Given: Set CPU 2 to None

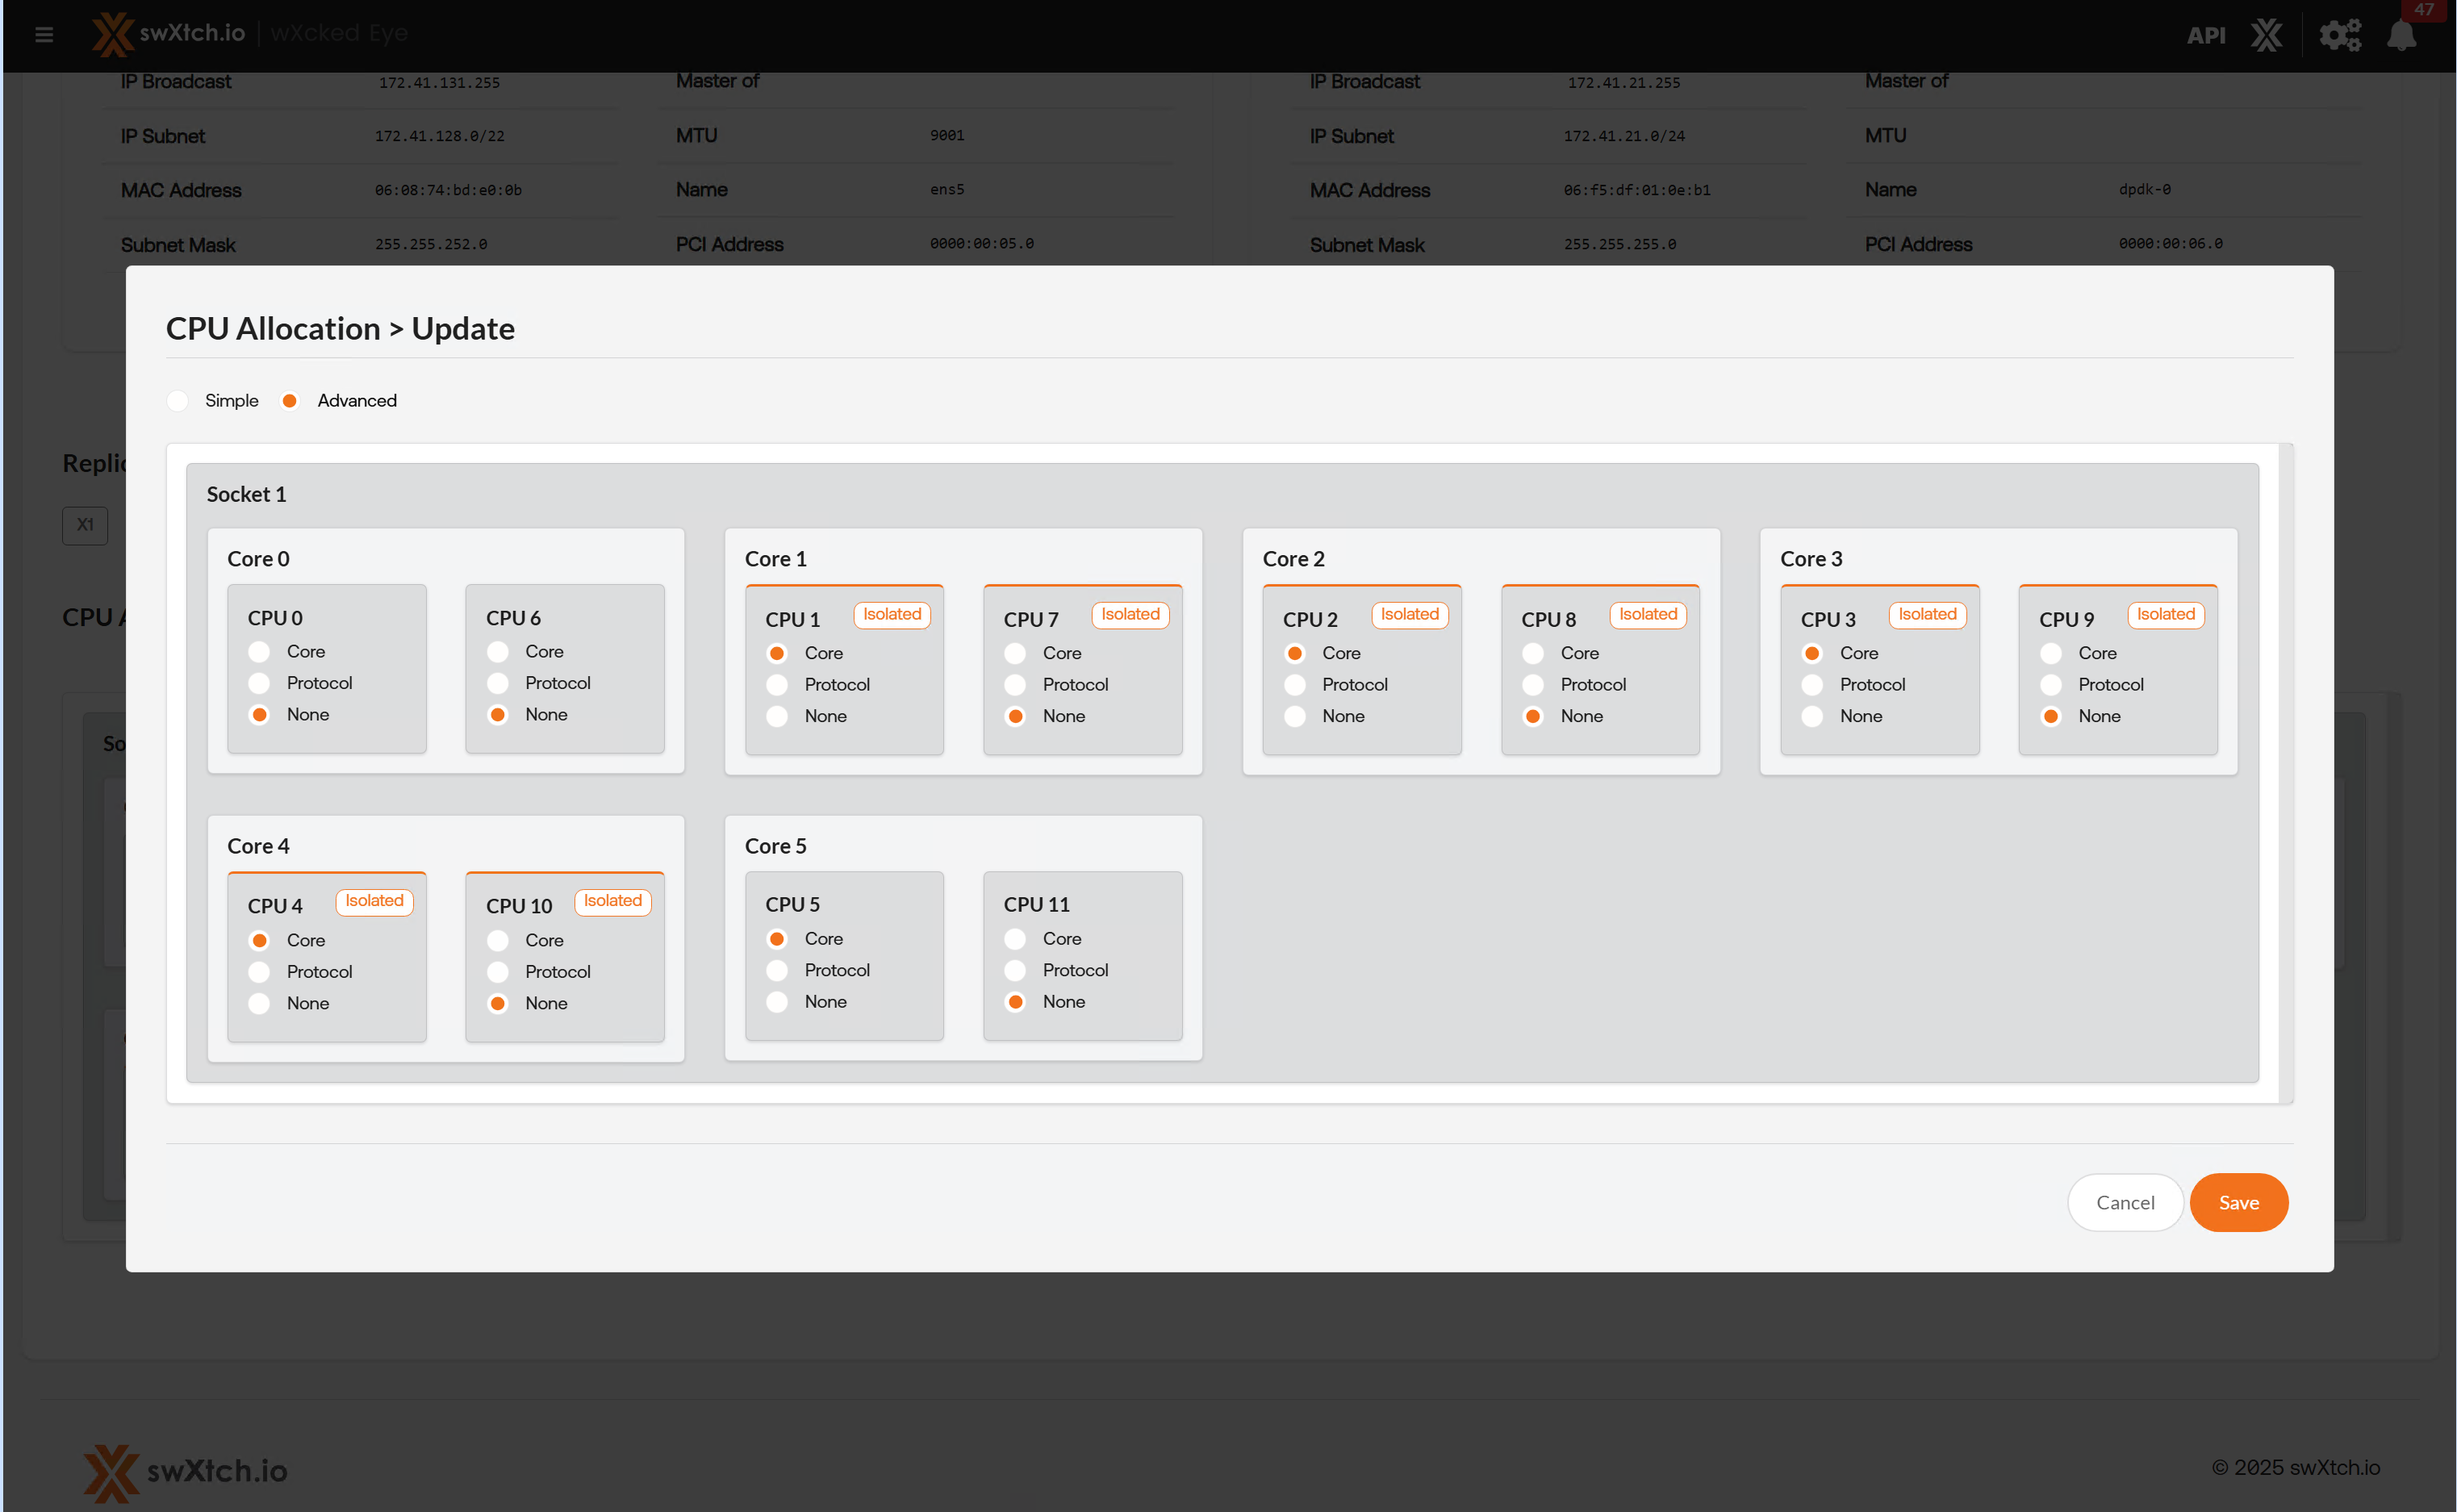Looking at the screenshot, I should pos(1294,717).
